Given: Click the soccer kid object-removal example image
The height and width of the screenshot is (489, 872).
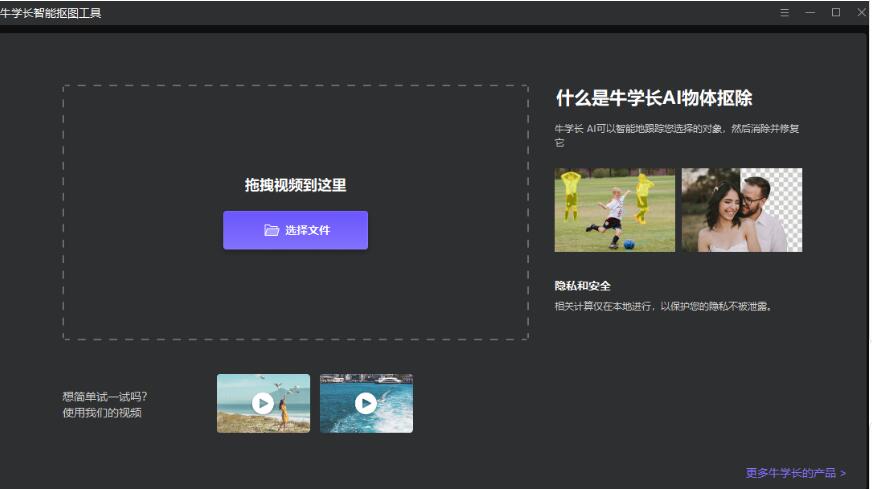Looking at the screenshot, I should pyautogui.click(x=615, y=210).
